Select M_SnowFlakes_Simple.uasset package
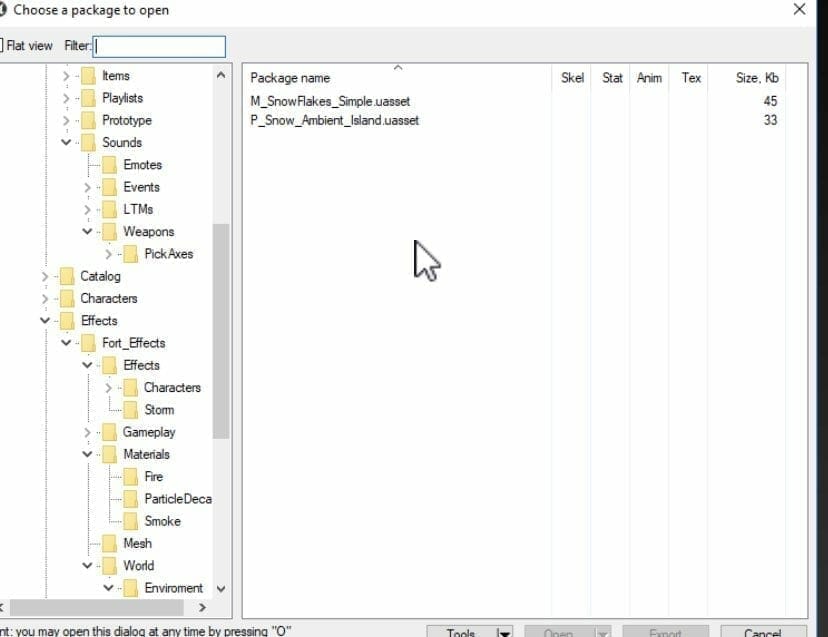The image size is (828, 637). (x=330, y=101)
